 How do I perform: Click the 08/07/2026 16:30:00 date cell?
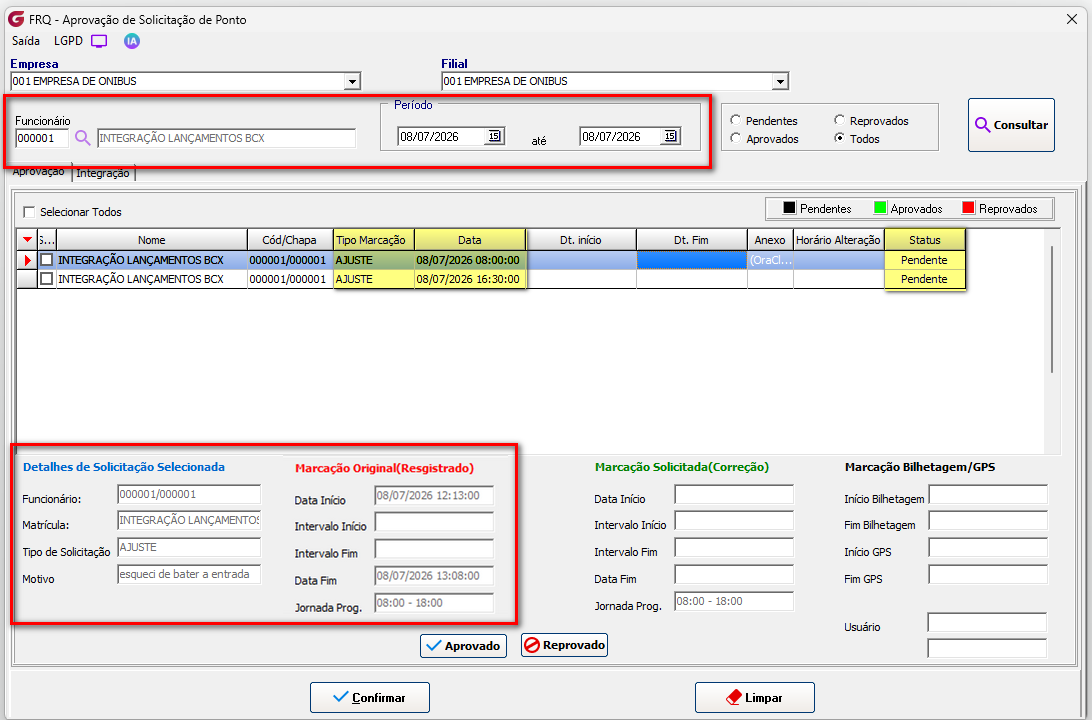point(470,279)
